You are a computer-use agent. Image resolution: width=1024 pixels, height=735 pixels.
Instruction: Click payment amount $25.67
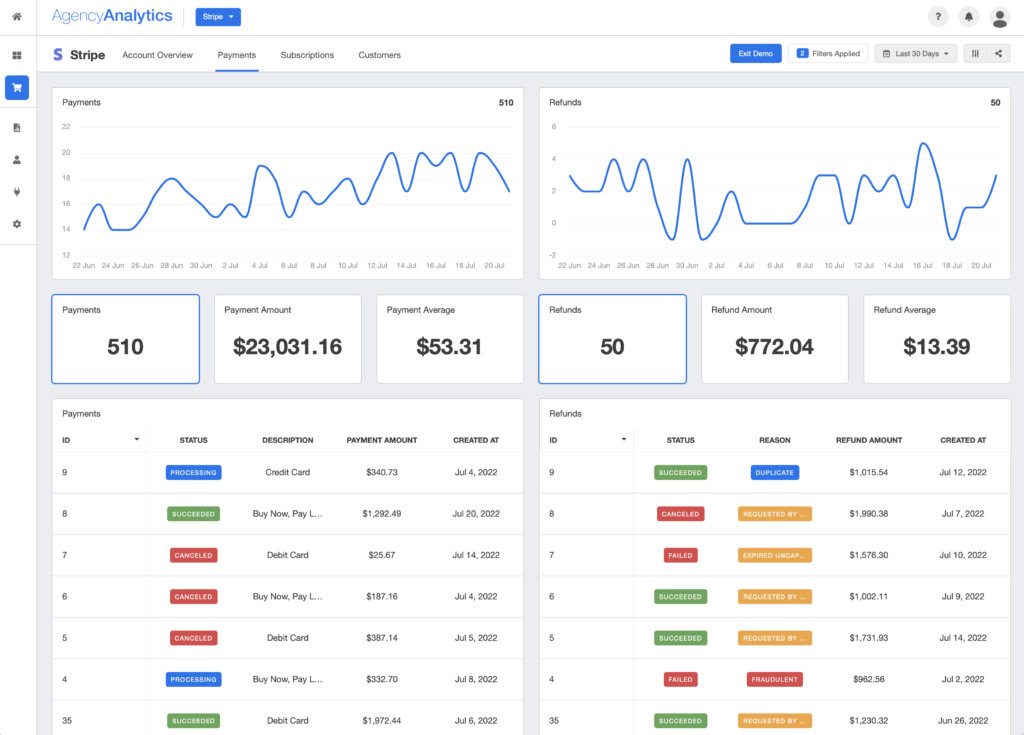click(x=381, y=555)
